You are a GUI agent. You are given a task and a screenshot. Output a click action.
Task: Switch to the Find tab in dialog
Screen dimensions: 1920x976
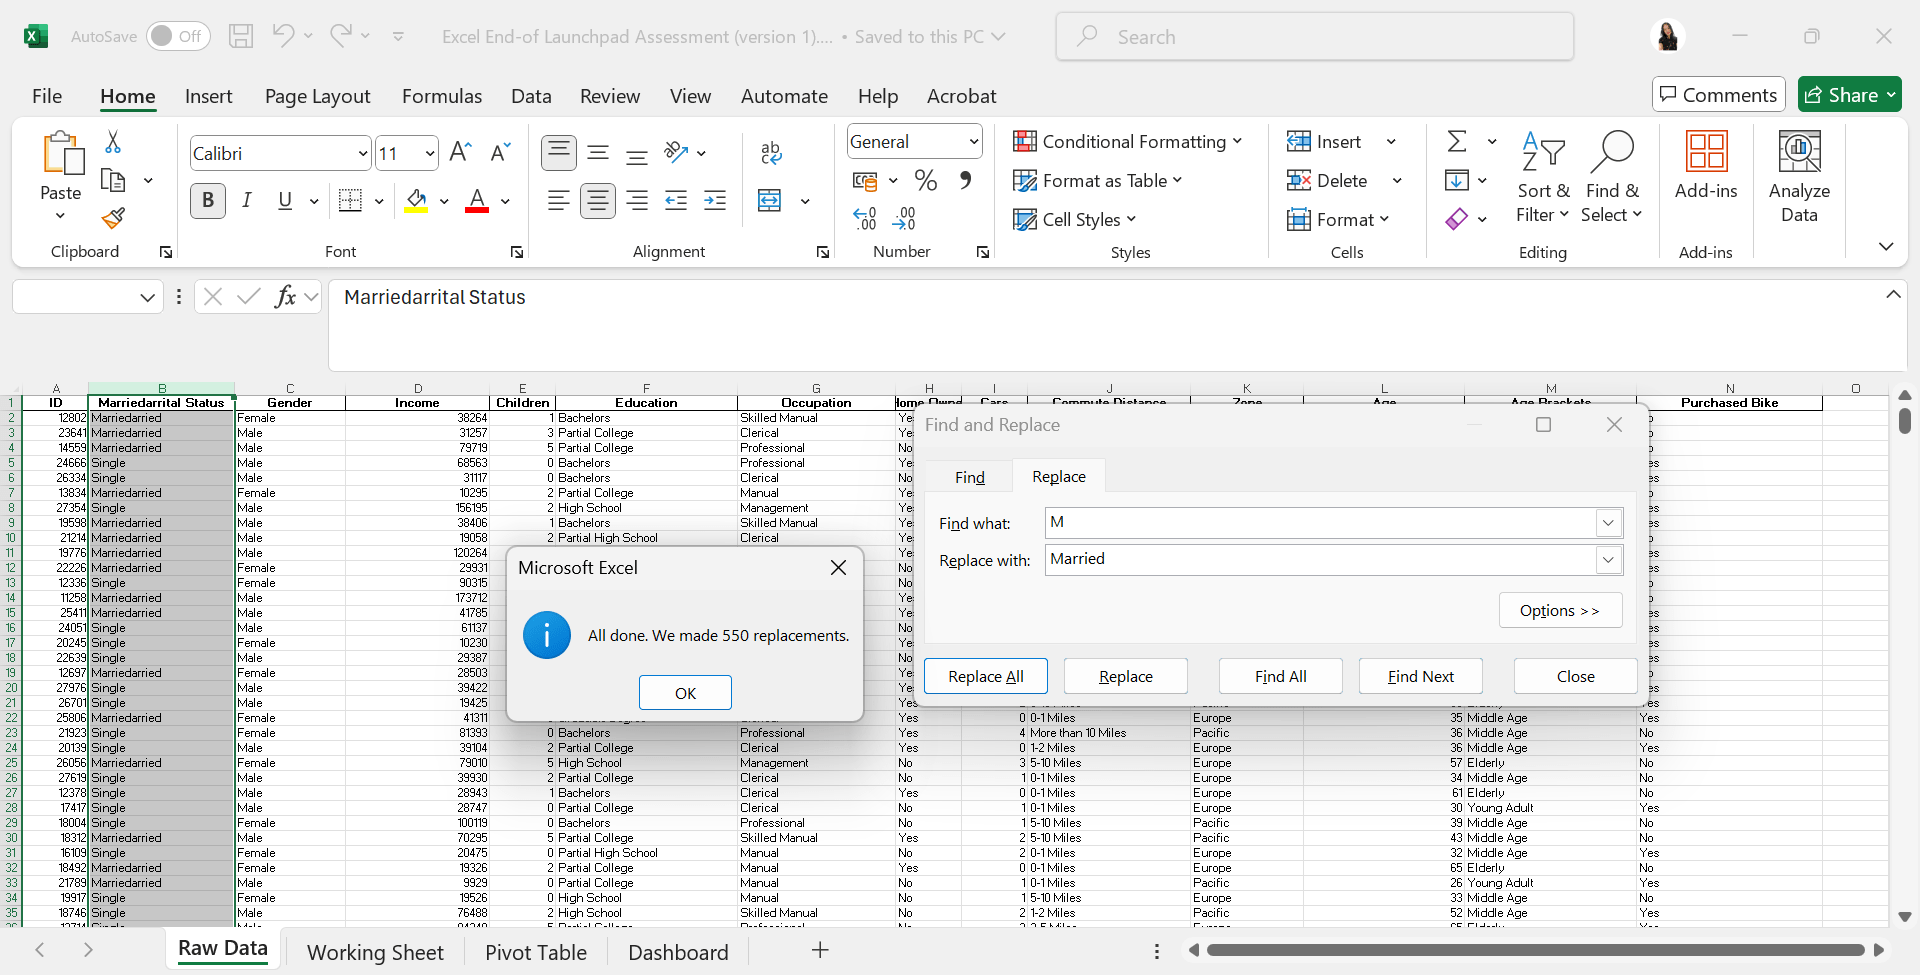point(969,478)
